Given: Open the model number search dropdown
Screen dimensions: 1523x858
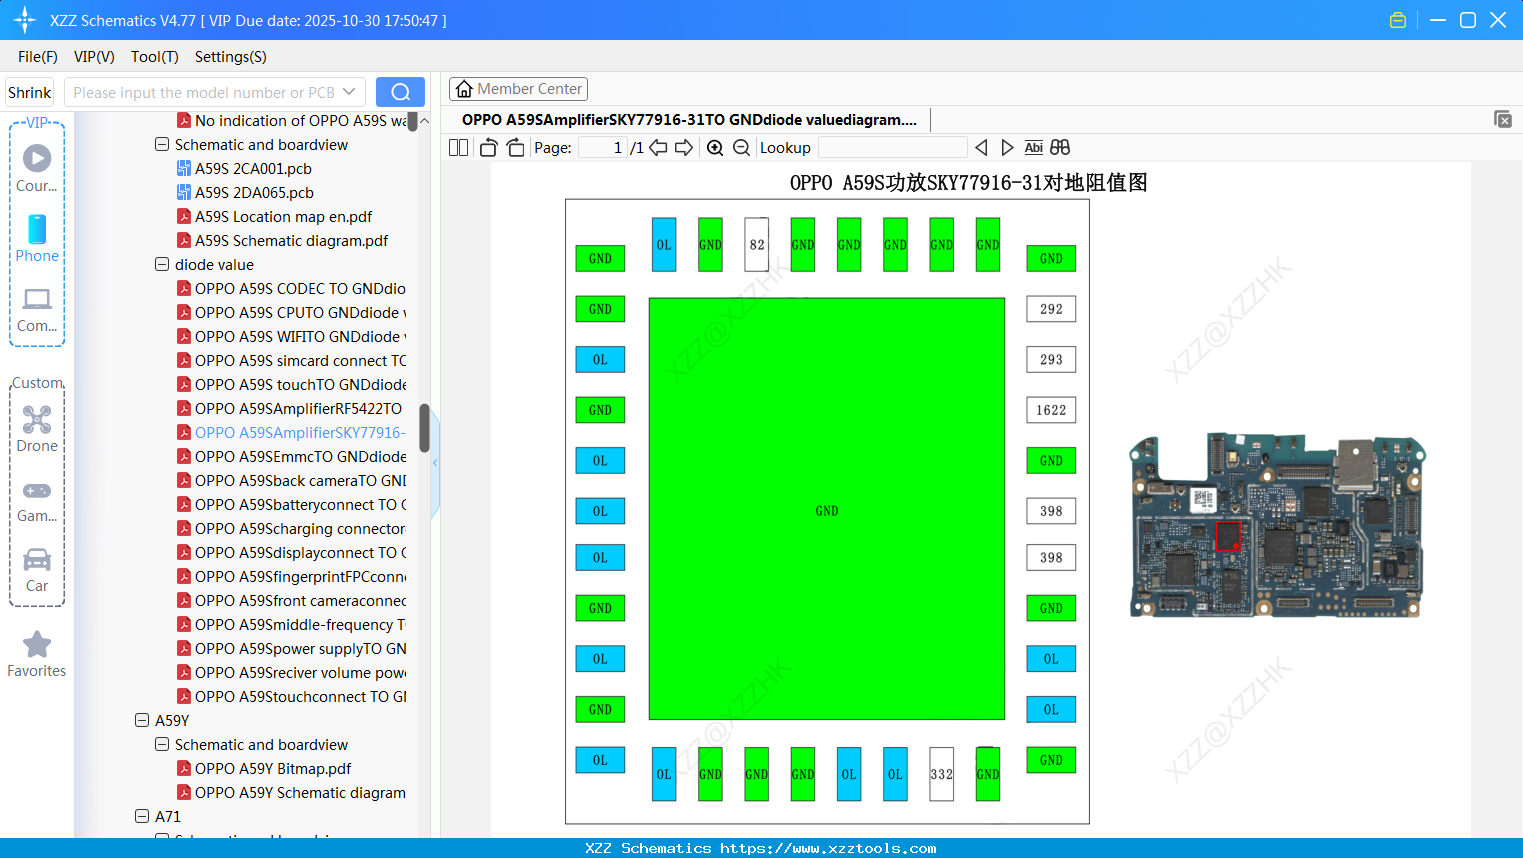Looking at the screenshot, I should tap(348, 91).
